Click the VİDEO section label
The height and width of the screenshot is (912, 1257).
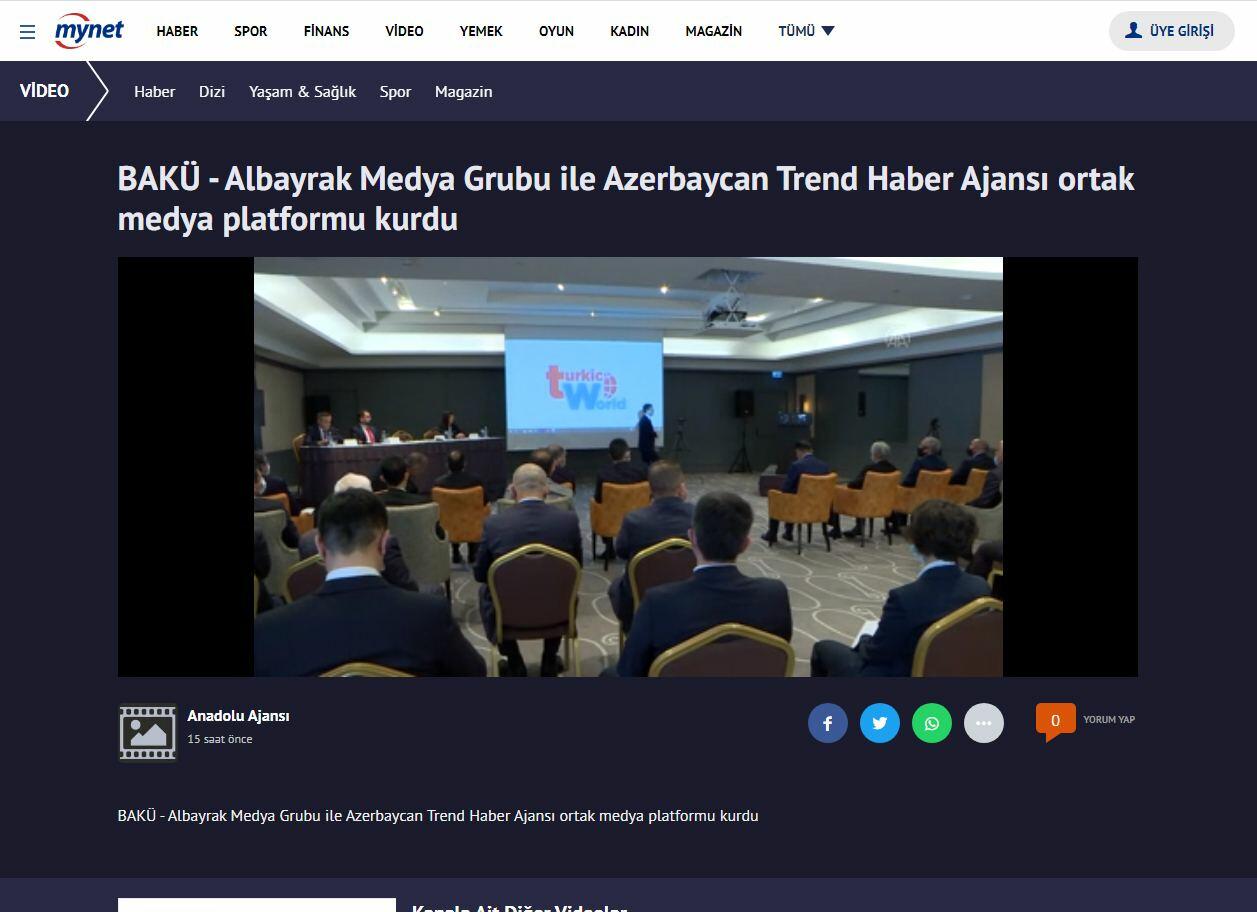click(44, 91)
